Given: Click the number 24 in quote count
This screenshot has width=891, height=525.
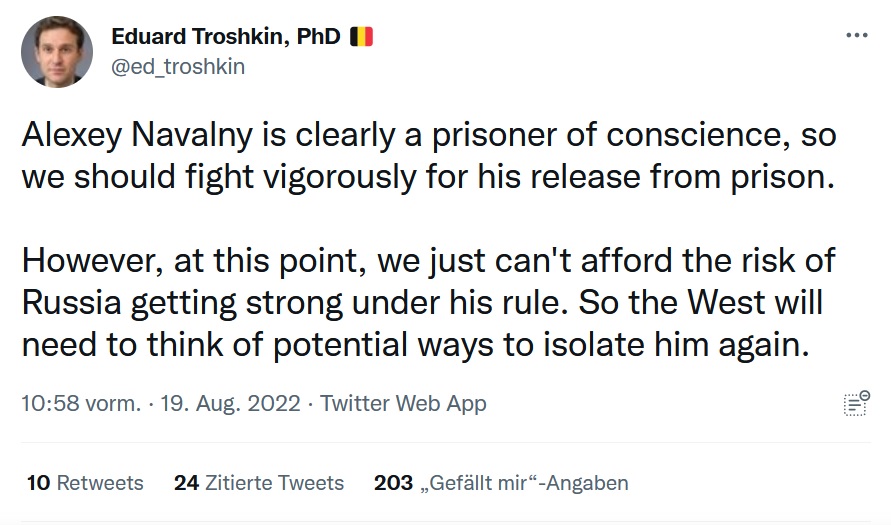Looking at the screenshot, I should click(186, 483).
